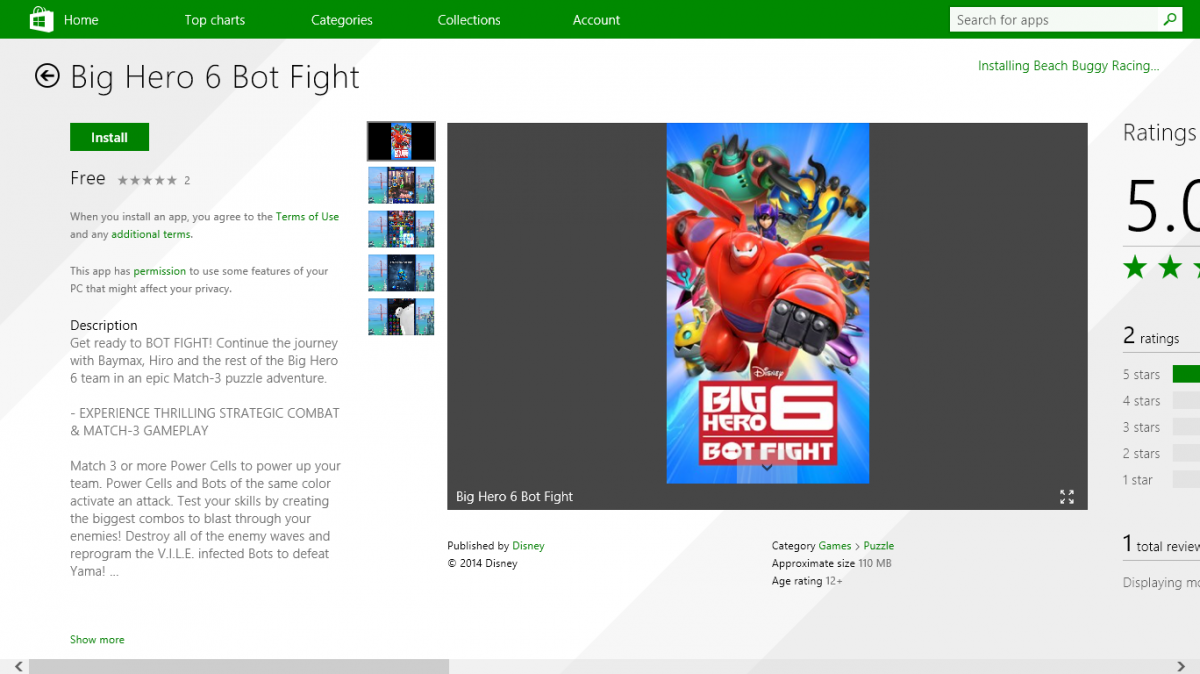The height and width of the screenshot is (674, 1200).
Task: Open the Games category link
Action: 835,546
